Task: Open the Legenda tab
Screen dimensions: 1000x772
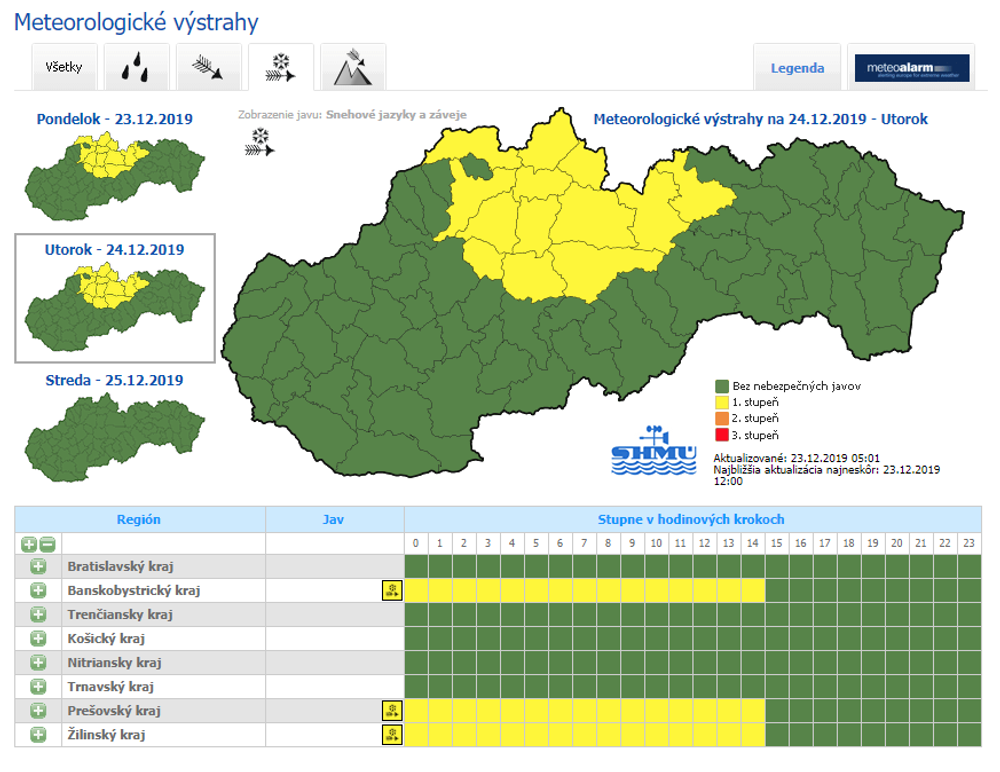Action: pos(797,68)
